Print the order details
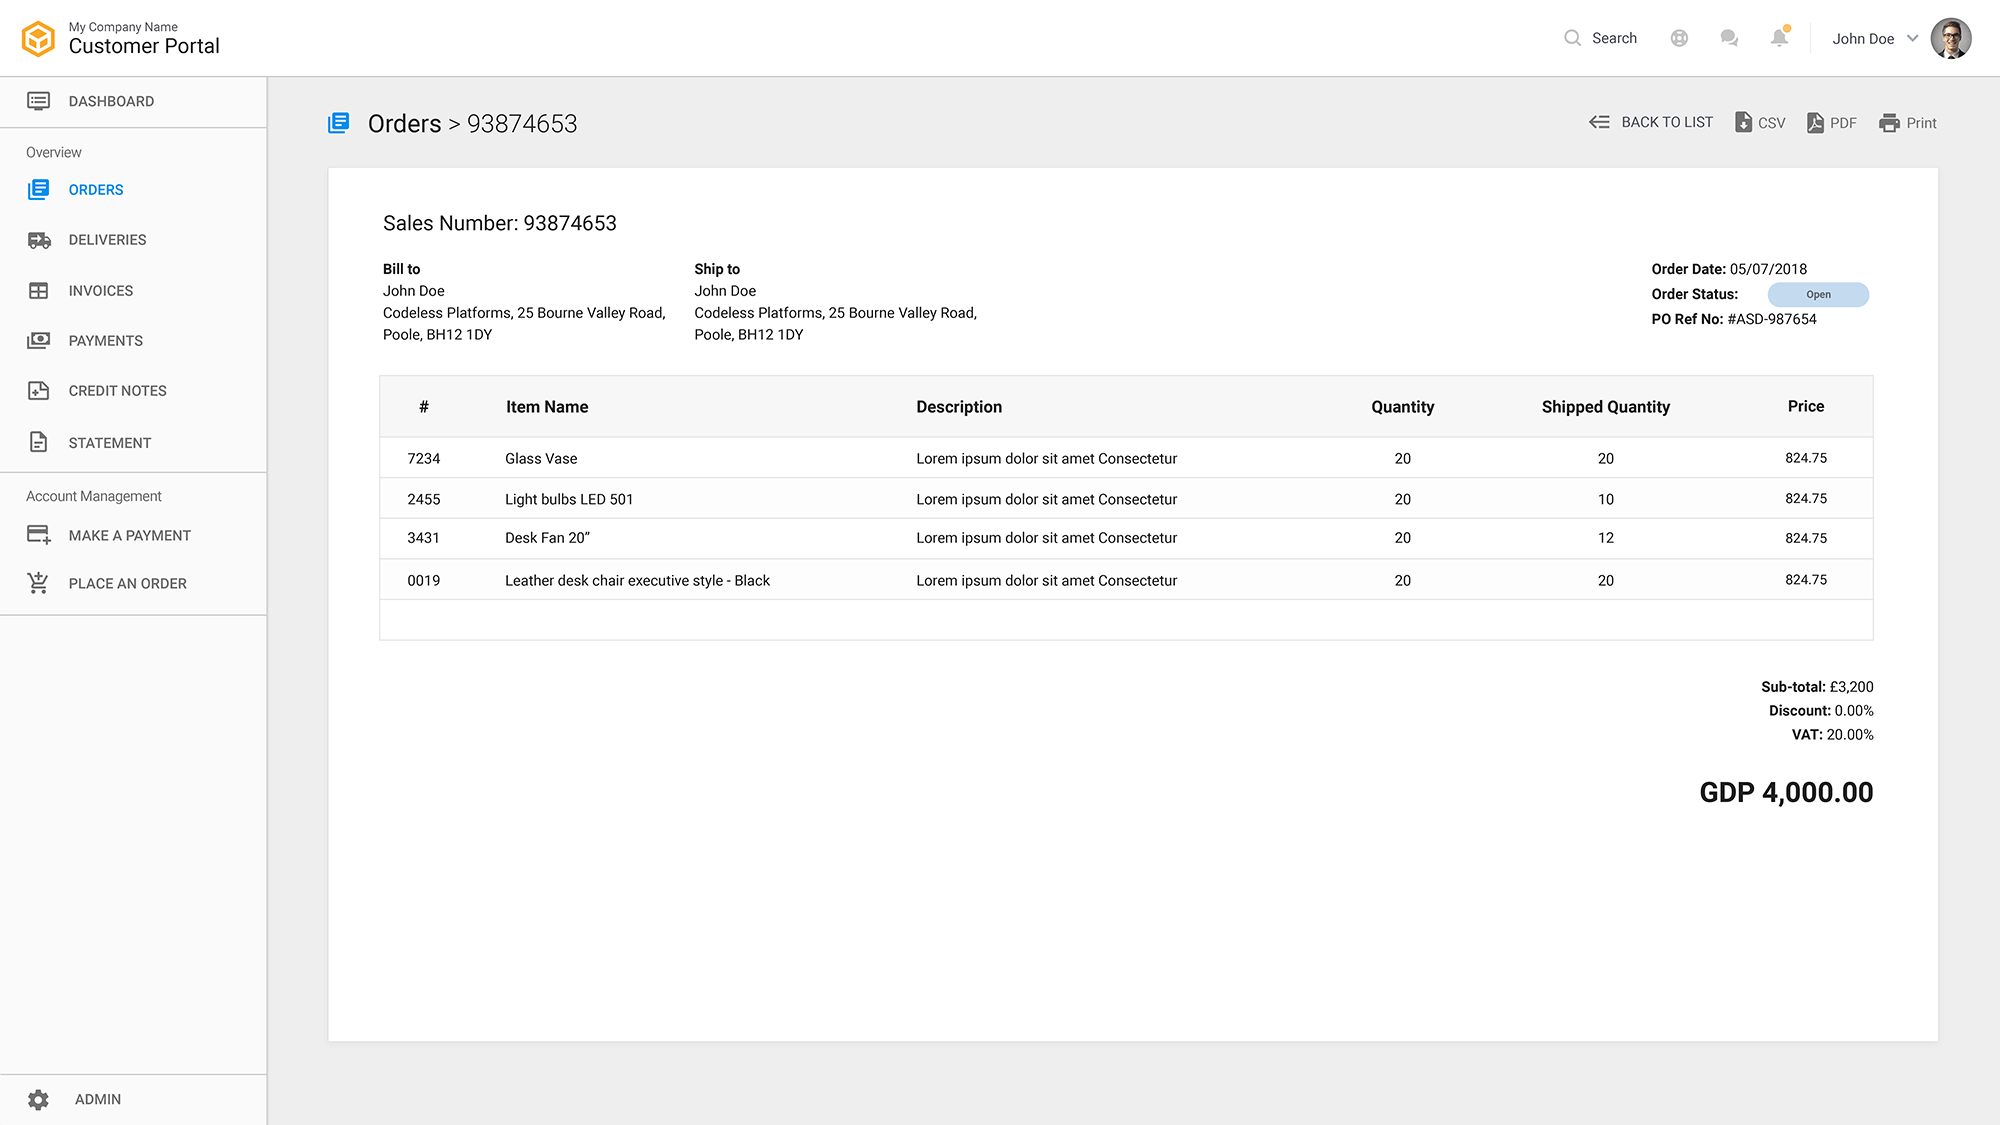Screen dimensions: 2000x1125 [x=1908, y=122]
